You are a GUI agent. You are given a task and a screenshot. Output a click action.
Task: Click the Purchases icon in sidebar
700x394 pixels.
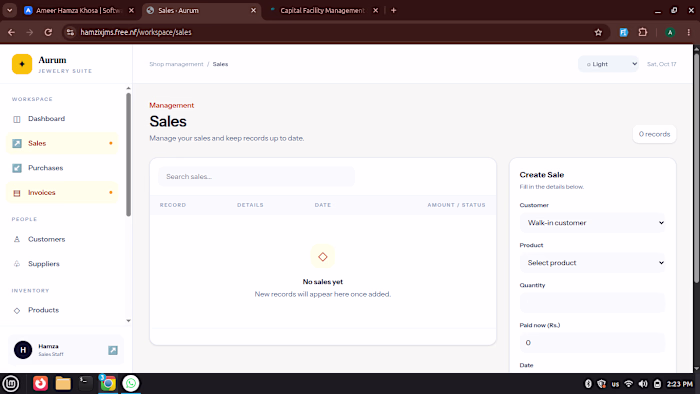pos(17,168)
